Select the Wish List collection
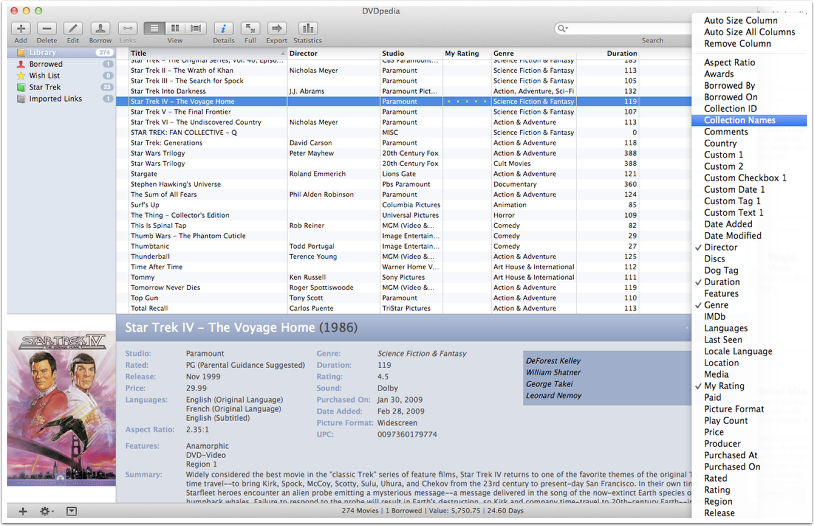The height and width of the screenshot is (526, 814). click(45, 75)
